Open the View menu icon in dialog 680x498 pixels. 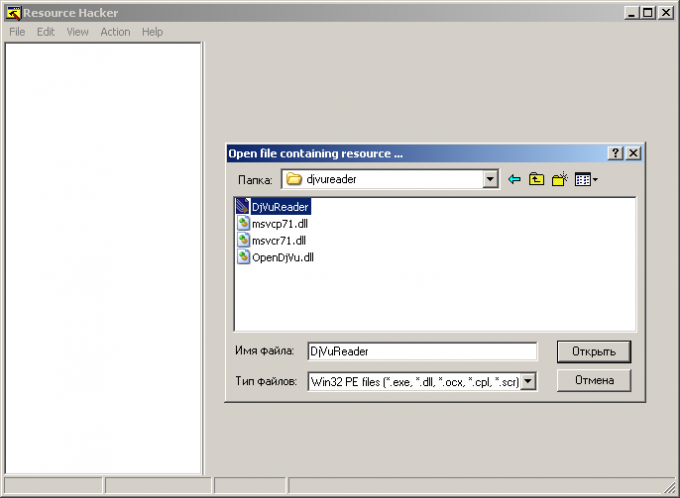pos(586,180)
